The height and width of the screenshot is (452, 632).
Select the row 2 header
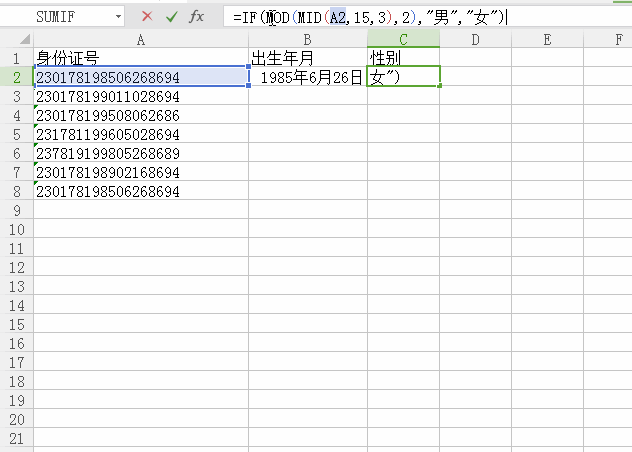coord(17,77)
